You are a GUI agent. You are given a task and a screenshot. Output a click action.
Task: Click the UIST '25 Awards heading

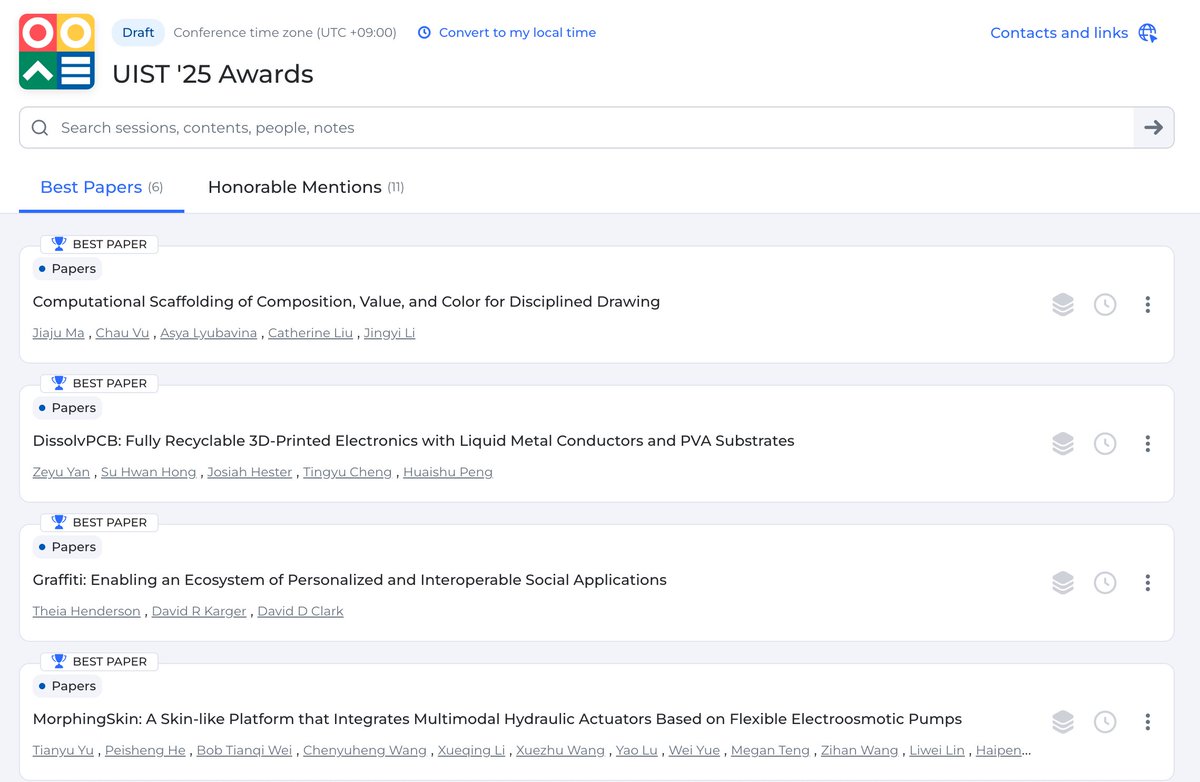[213, 74]
